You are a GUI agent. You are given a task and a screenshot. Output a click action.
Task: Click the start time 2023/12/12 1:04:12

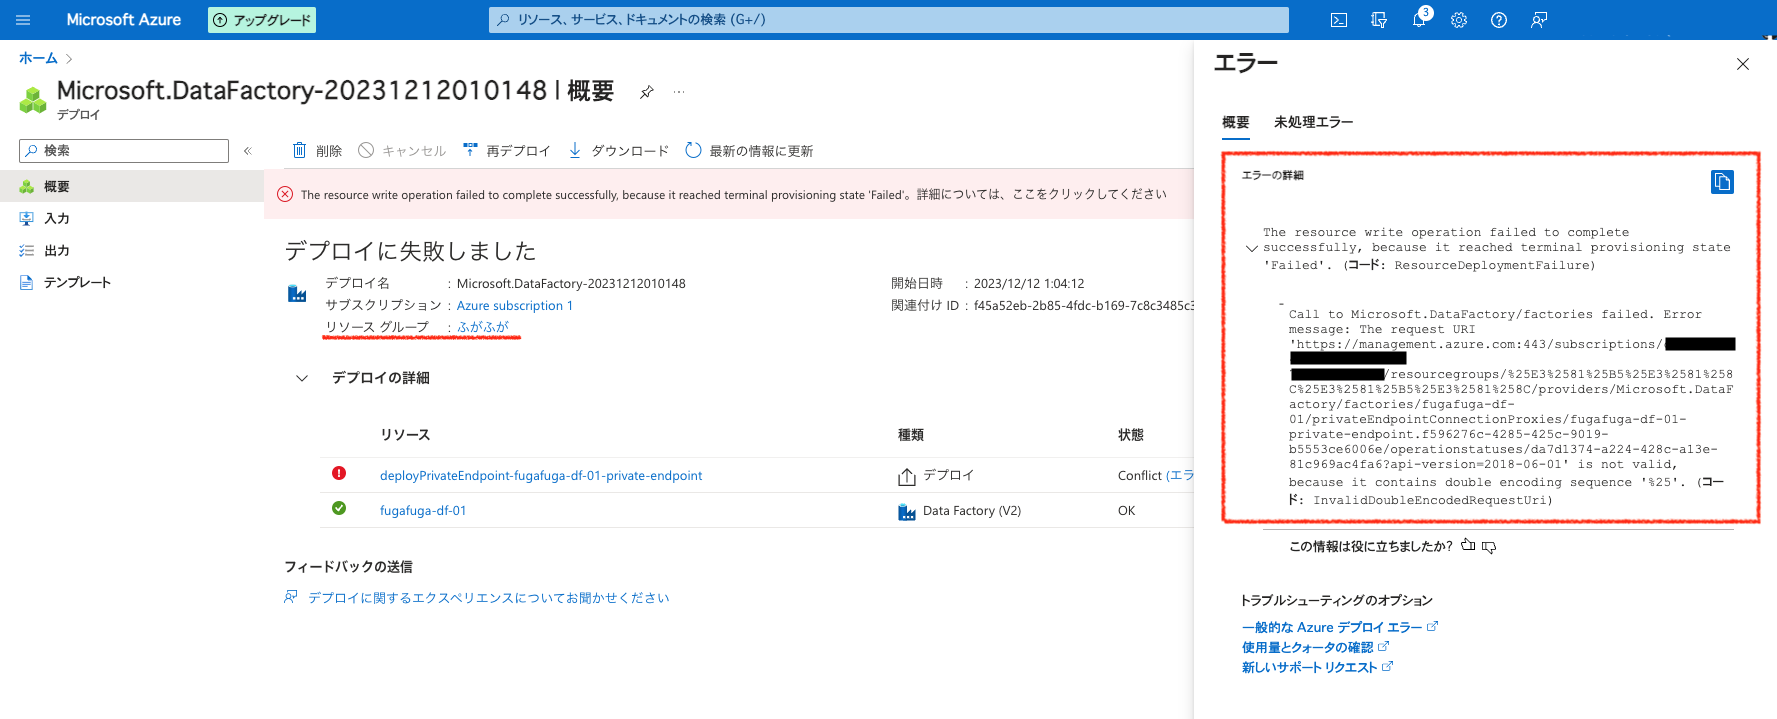coord(1029,284)
